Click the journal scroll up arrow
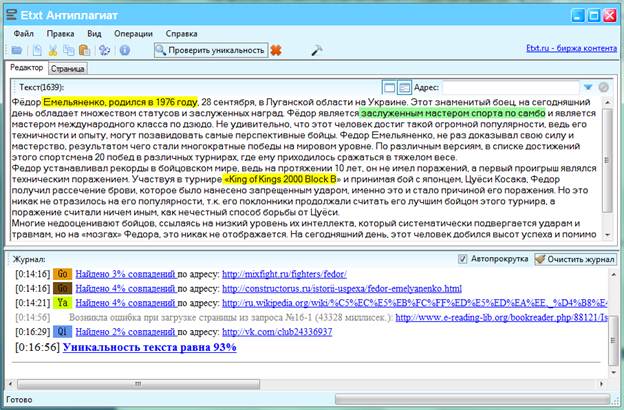This screenshot has width=624, height=410. click(x=613, y=274)
